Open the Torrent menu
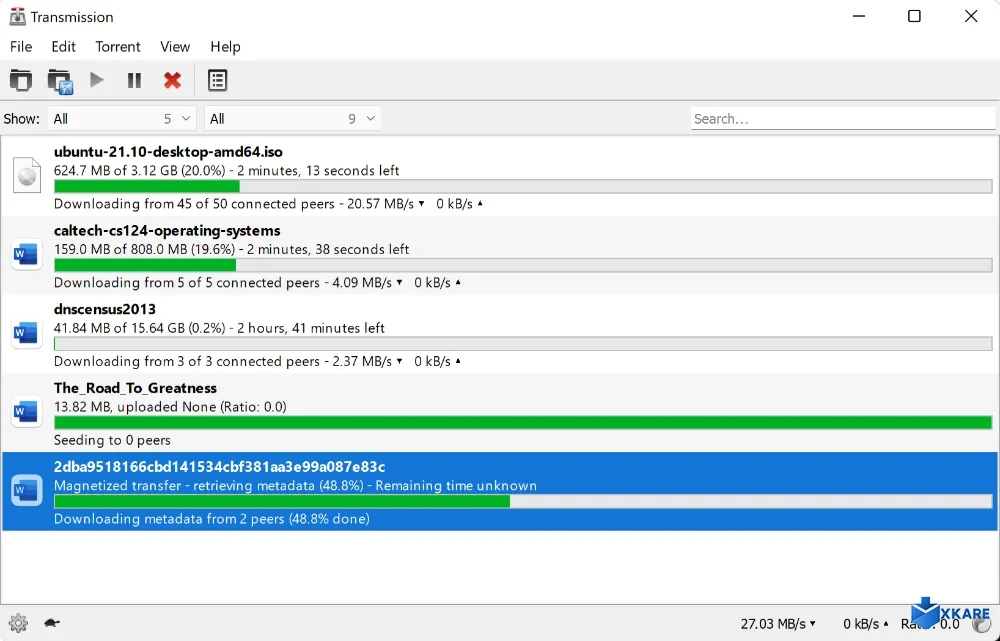This screenshot has height=641, width=1000. coord(118,47)
